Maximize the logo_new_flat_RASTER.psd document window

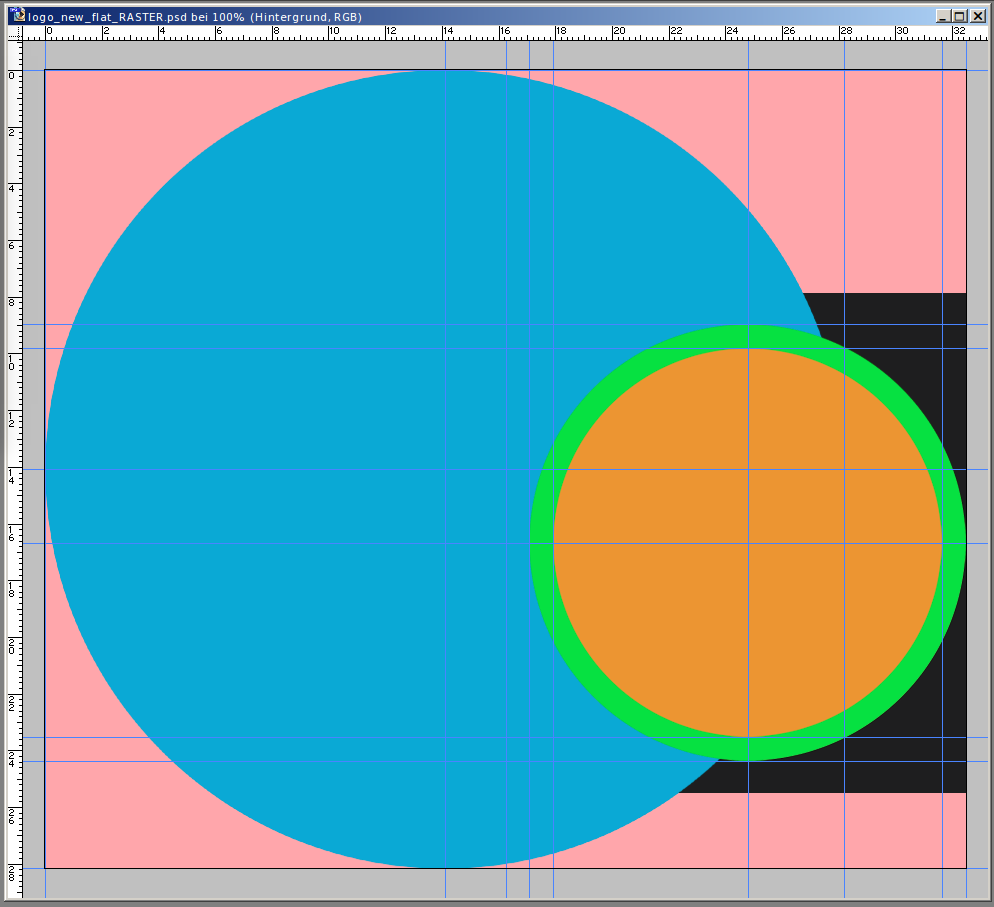coord(960,16)
